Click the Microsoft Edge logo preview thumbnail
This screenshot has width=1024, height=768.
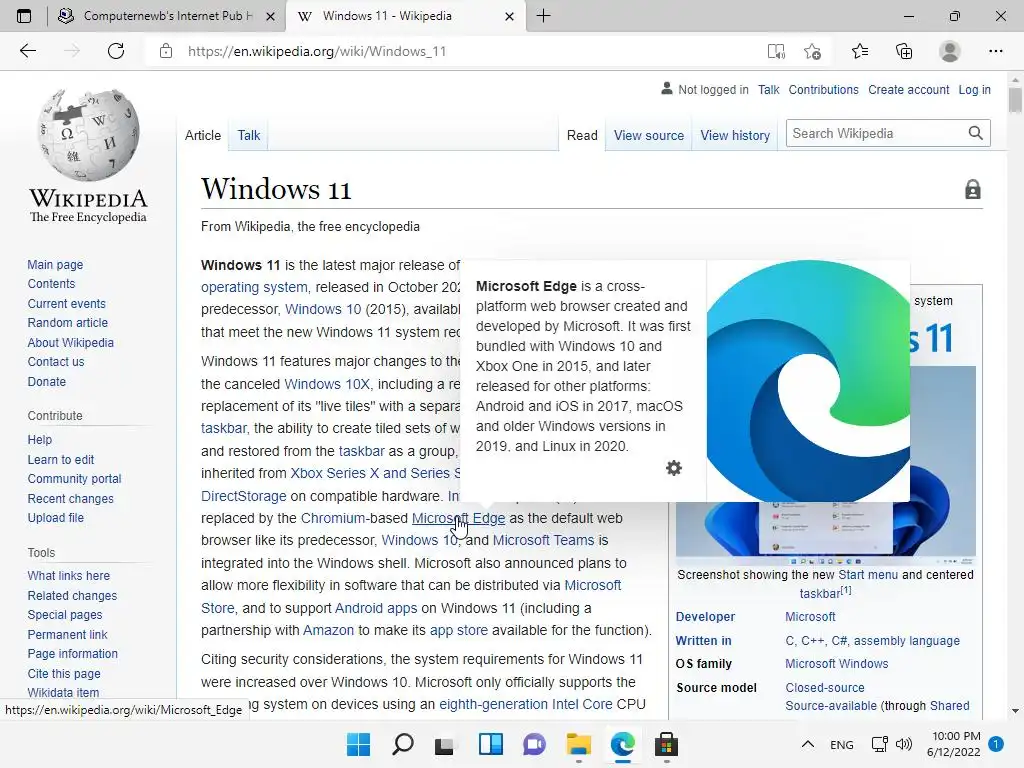[x=808, y=381]
